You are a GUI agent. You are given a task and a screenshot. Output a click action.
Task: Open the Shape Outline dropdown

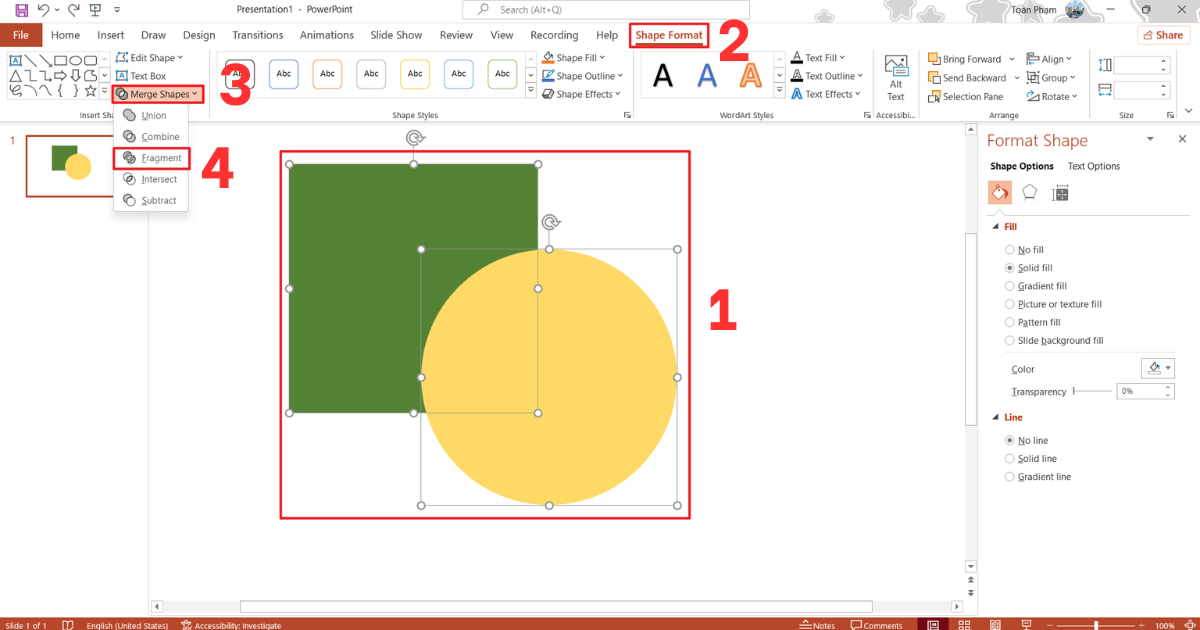coord(582,76)
